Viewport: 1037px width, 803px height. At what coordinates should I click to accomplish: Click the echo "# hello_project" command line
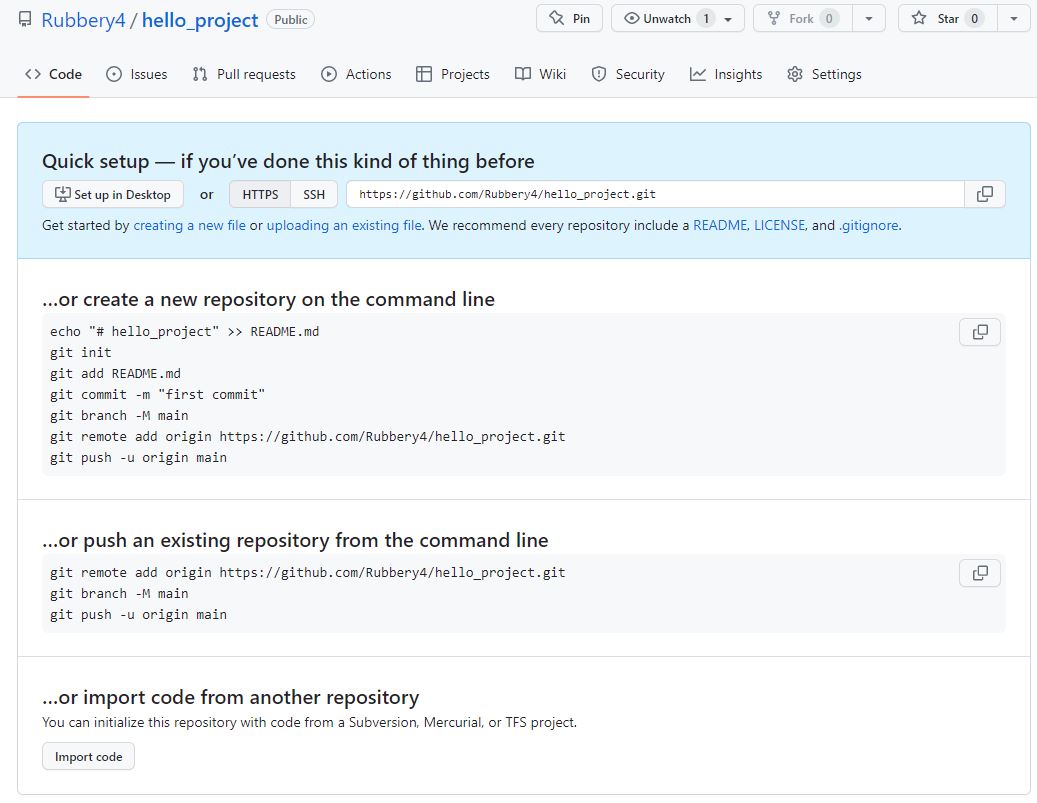tap(185, 331)
